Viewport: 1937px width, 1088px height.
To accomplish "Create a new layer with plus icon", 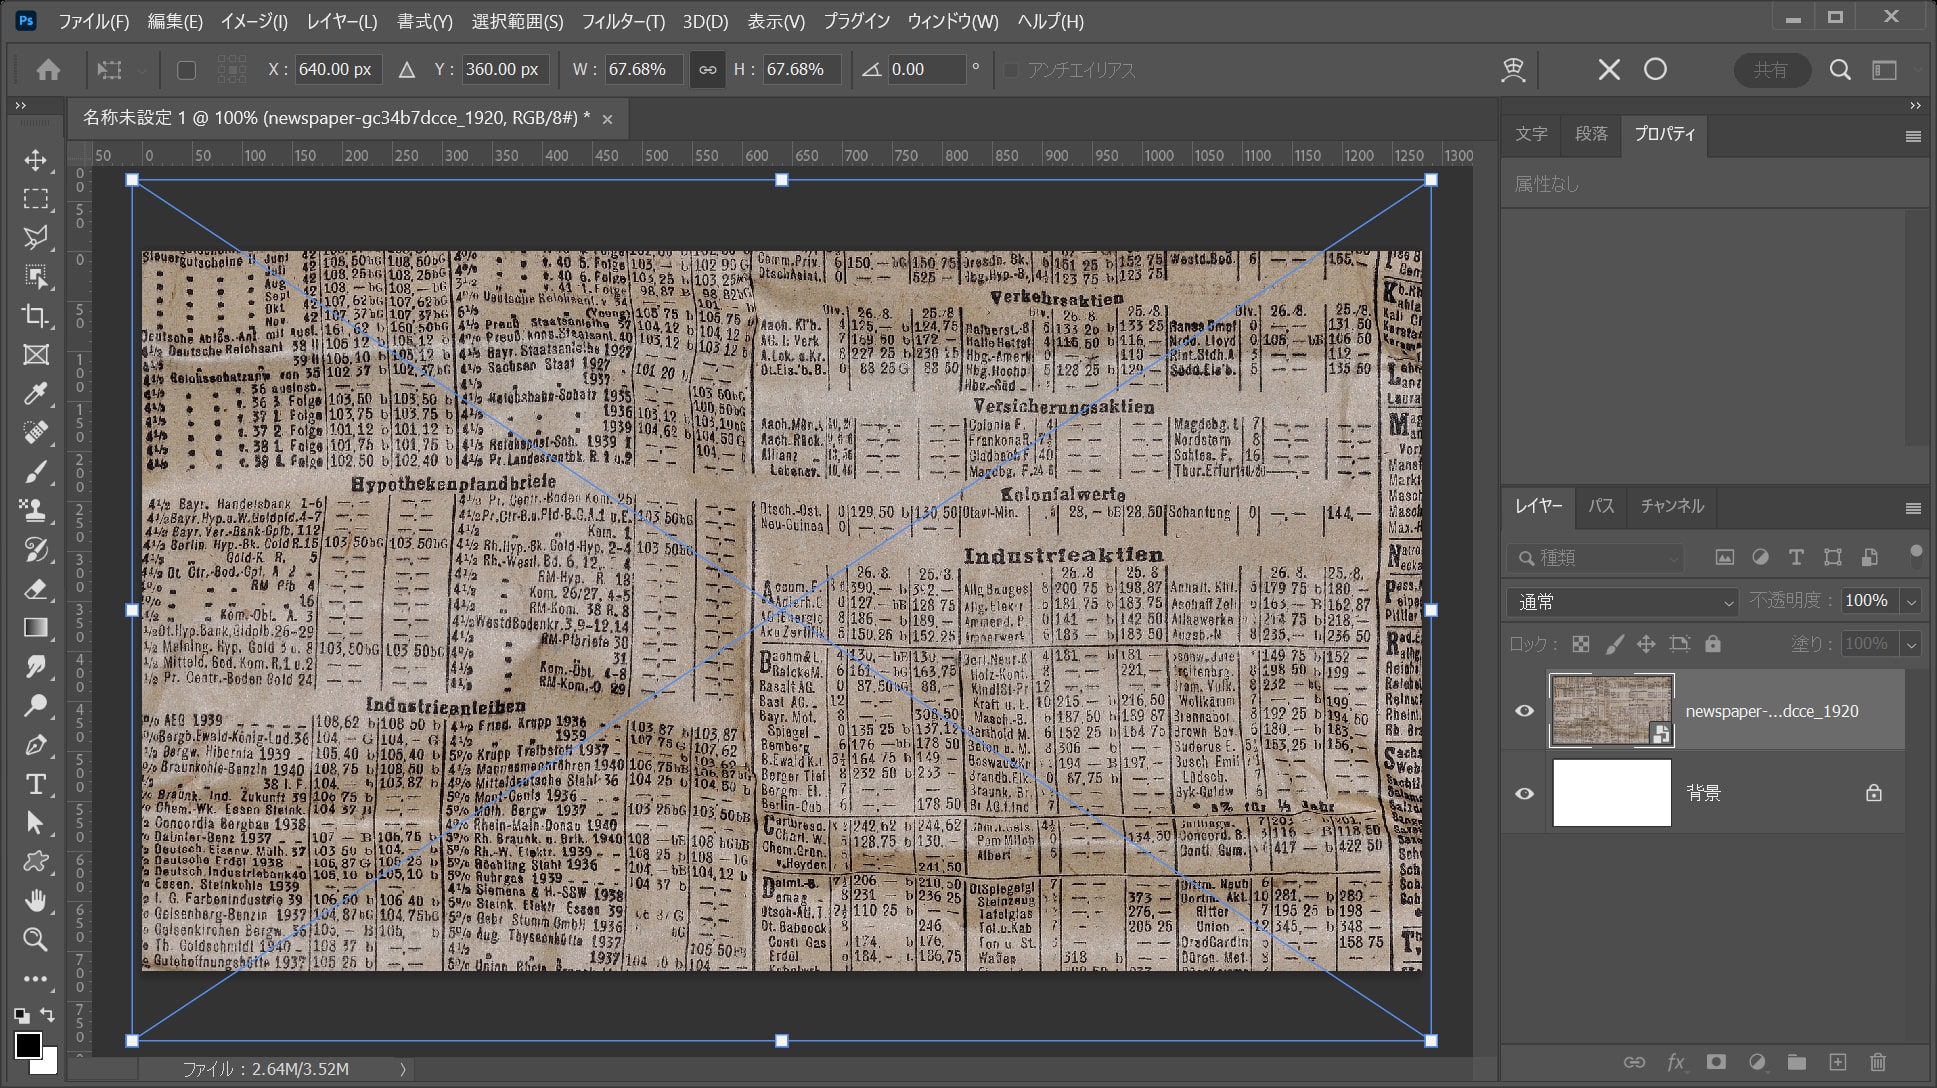I will point(1837,1062).
